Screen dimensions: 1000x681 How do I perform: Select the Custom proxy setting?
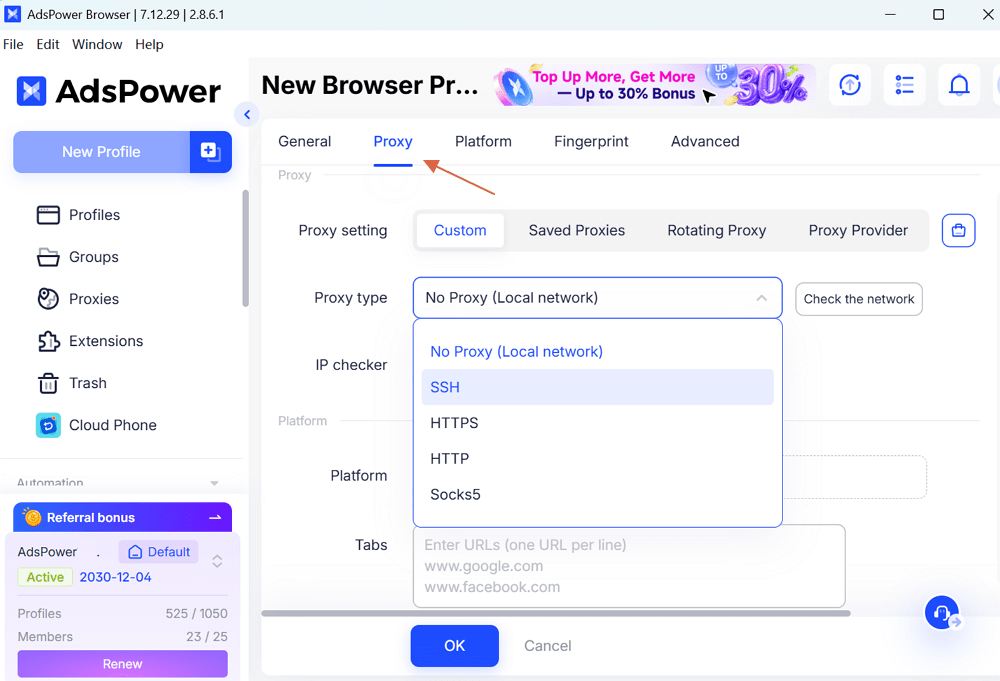[460, 230]
